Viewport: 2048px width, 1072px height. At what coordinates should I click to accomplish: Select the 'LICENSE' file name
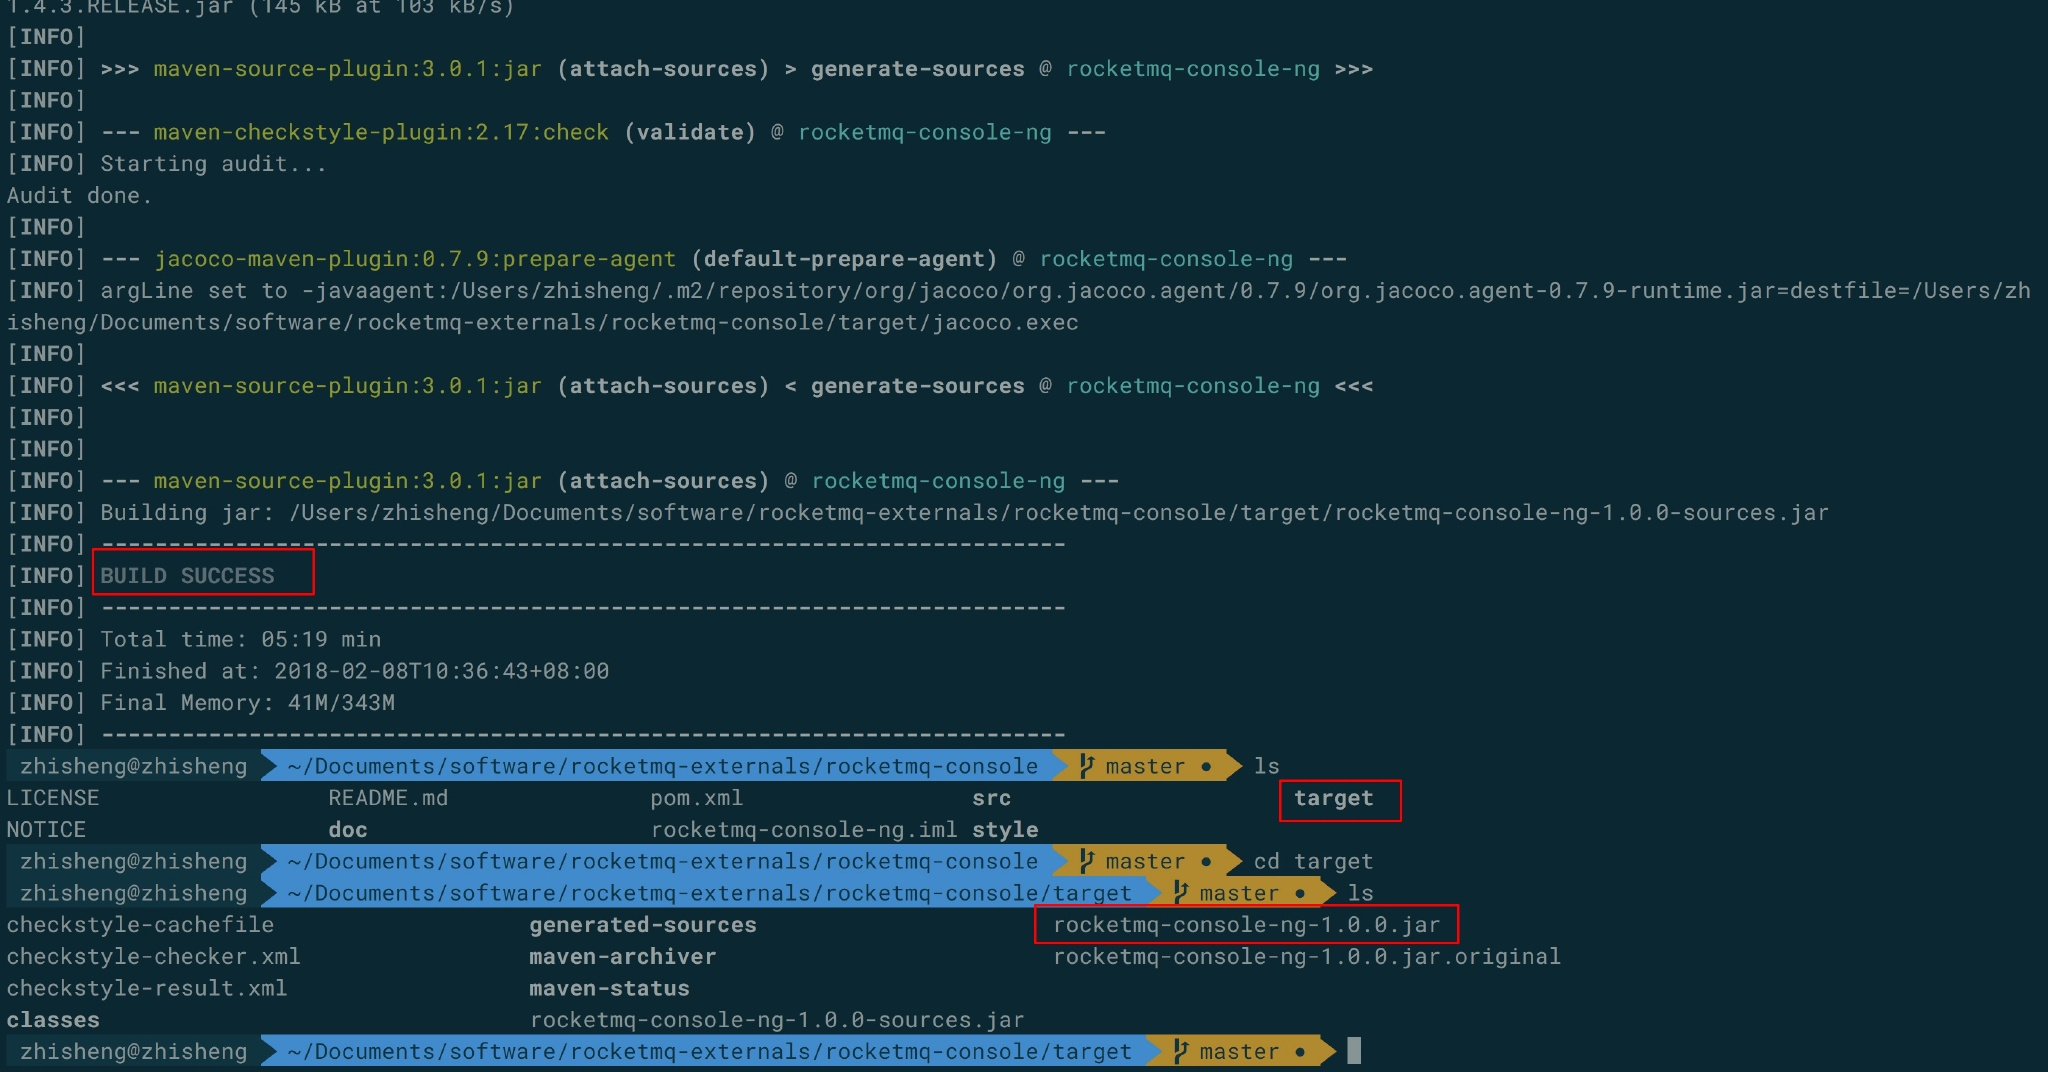pyautogui.click(x=53, y=798)
